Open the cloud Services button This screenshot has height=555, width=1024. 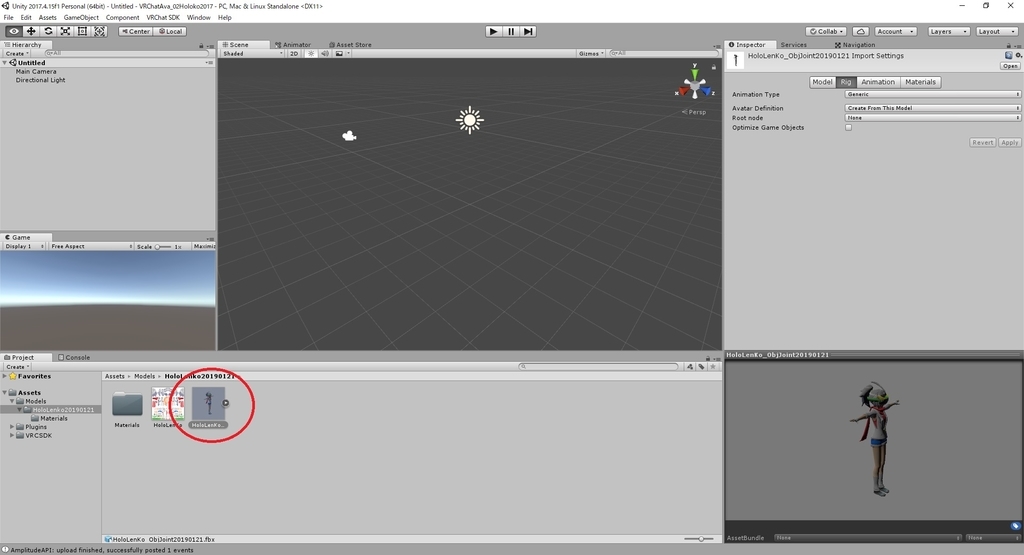pos(861,31)
